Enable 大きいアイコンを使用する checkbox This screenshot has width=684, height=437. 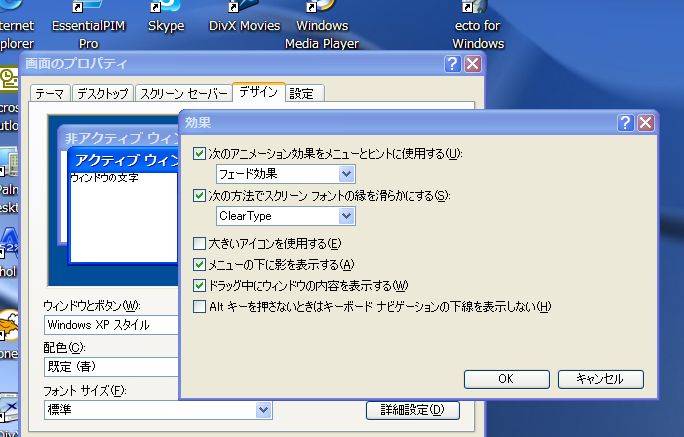pos(199,244)
